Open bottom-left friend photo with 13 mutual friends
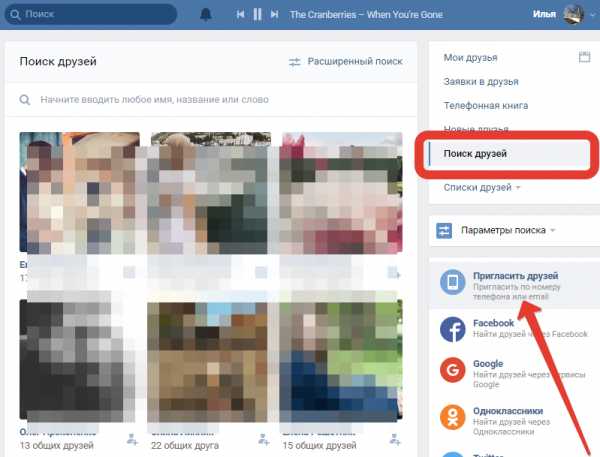This screenshot has height=457, width=600. 80,360
